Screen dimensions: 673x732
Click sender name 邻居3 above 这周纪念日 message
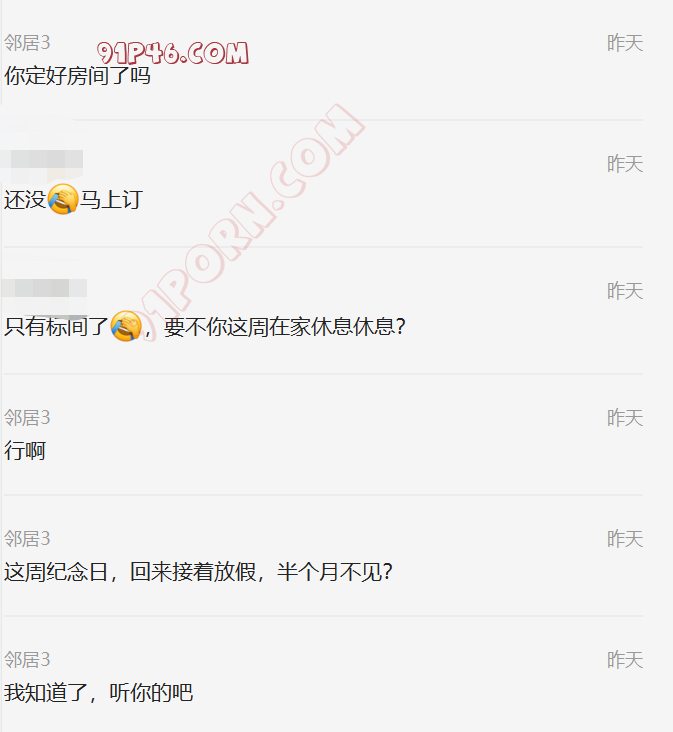[x=27, y=539]
